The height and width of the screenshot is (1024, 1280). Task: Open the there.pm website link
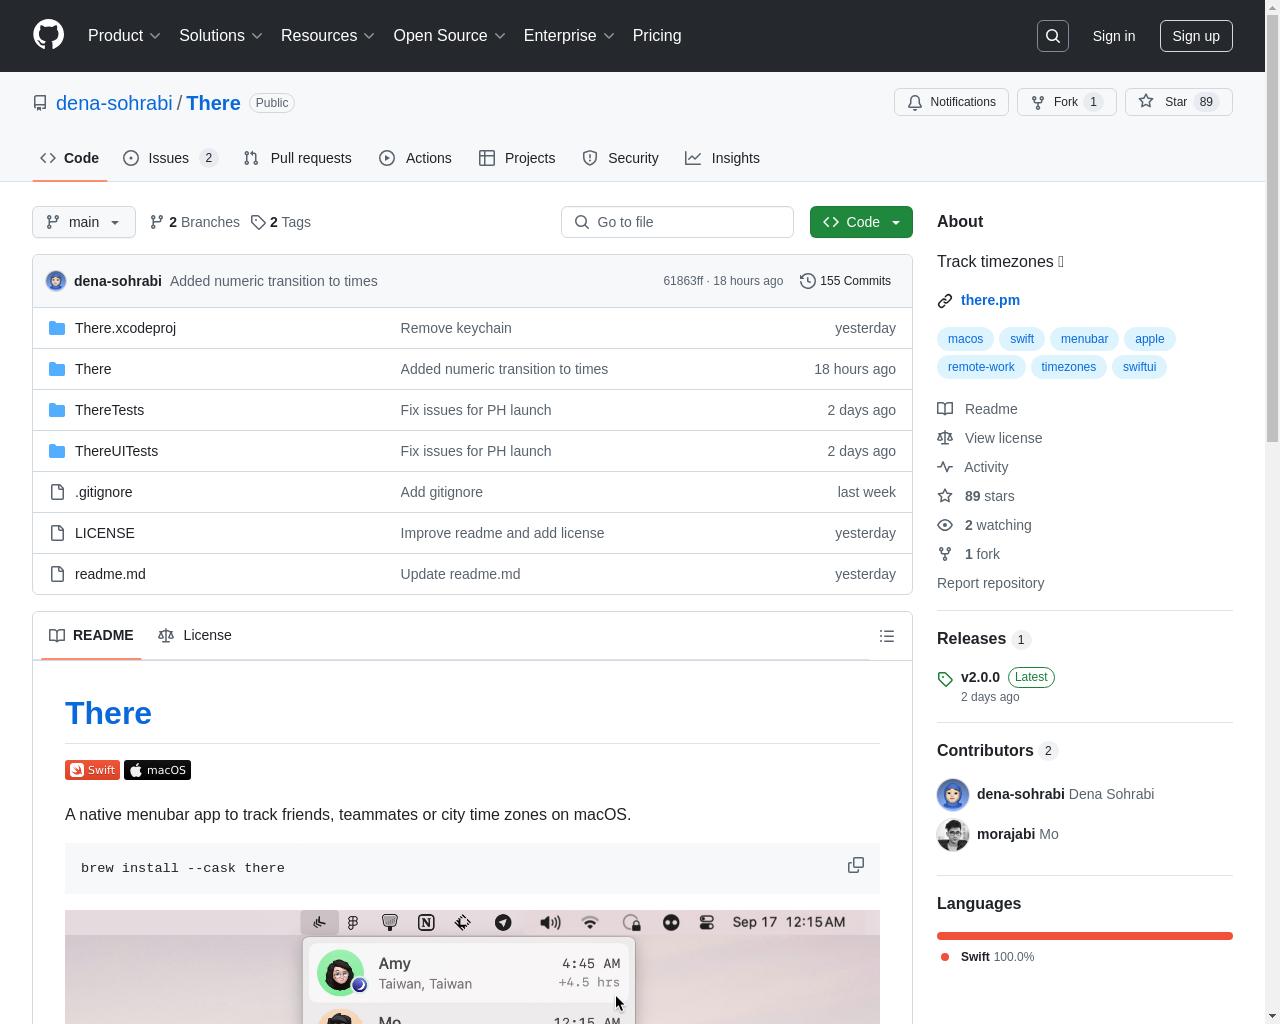[x=990, y=300]
